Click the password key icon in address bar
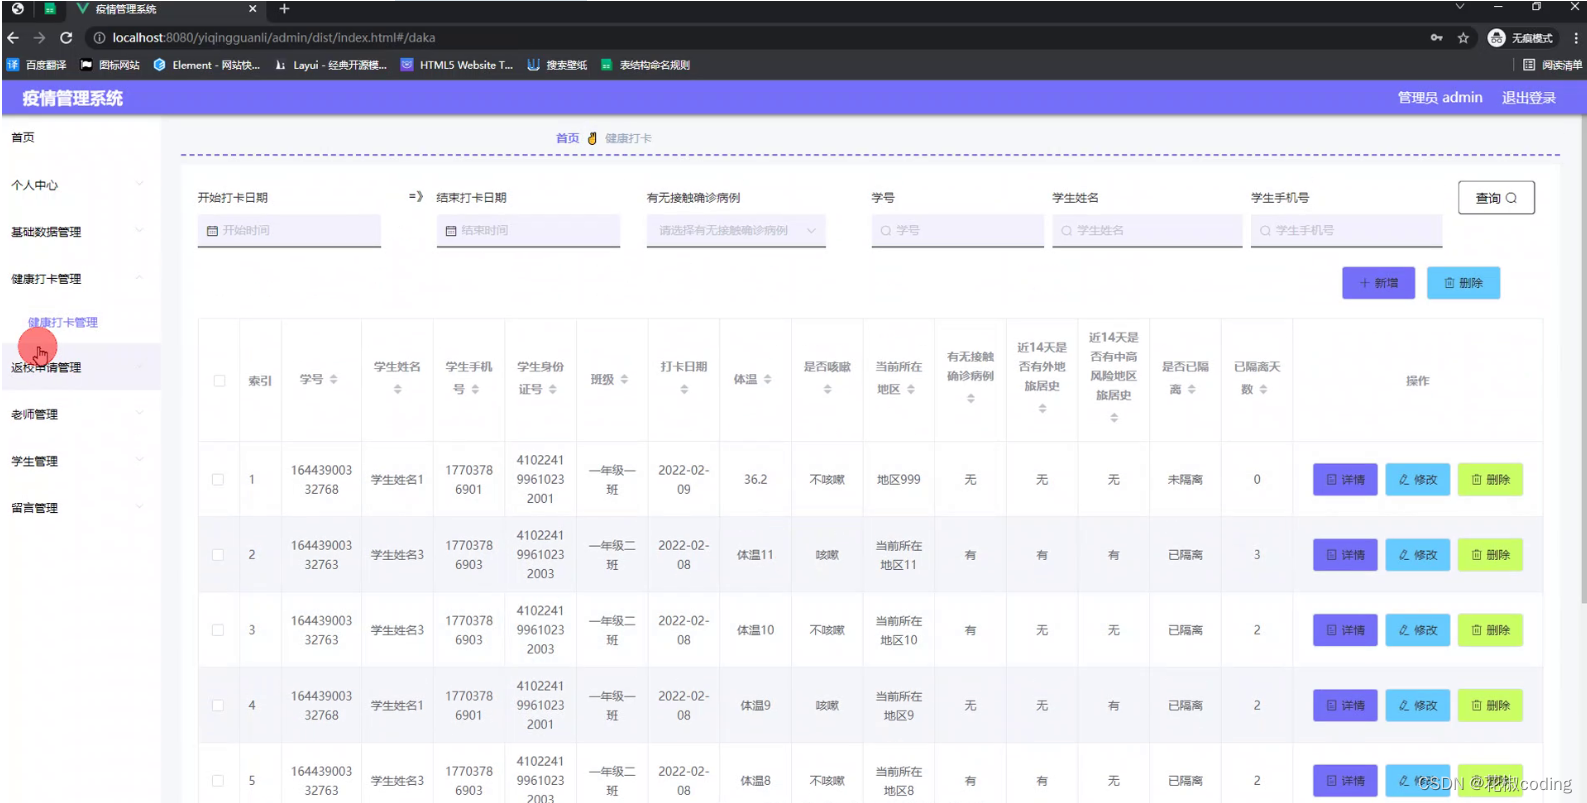 [x=1437, y=38]
